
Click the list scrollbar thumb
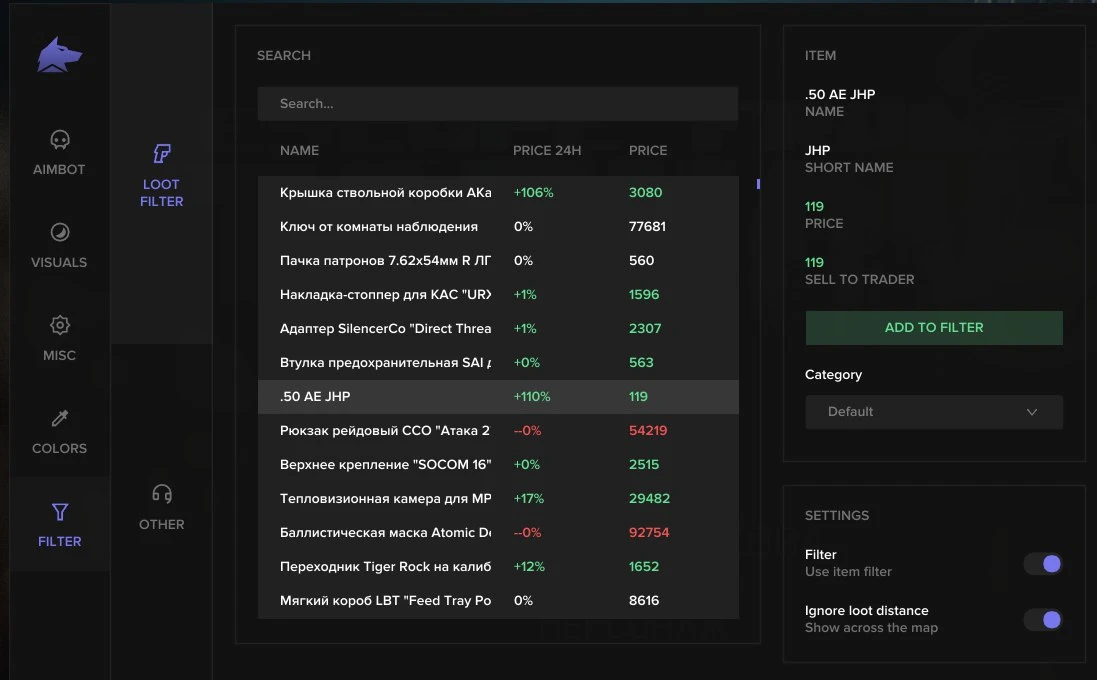coord(758,184)
